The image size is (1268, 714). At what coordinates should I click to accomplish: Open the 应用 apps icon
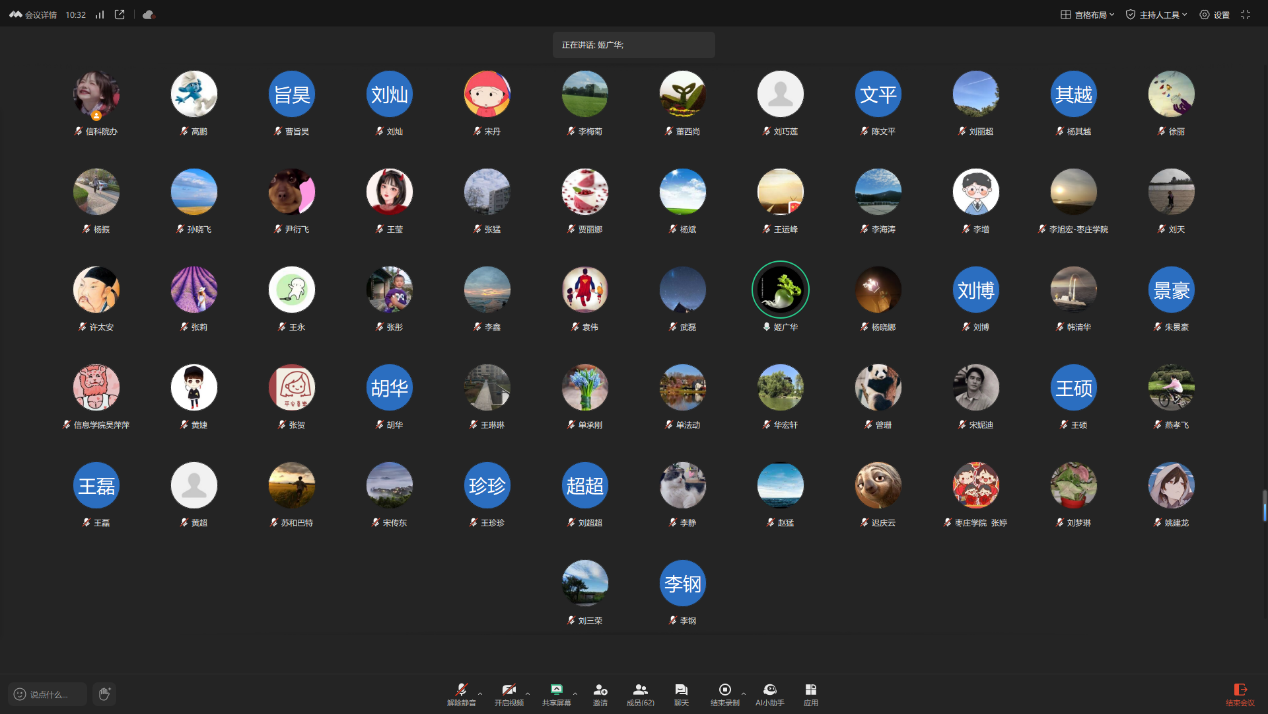tap(810, 694)
